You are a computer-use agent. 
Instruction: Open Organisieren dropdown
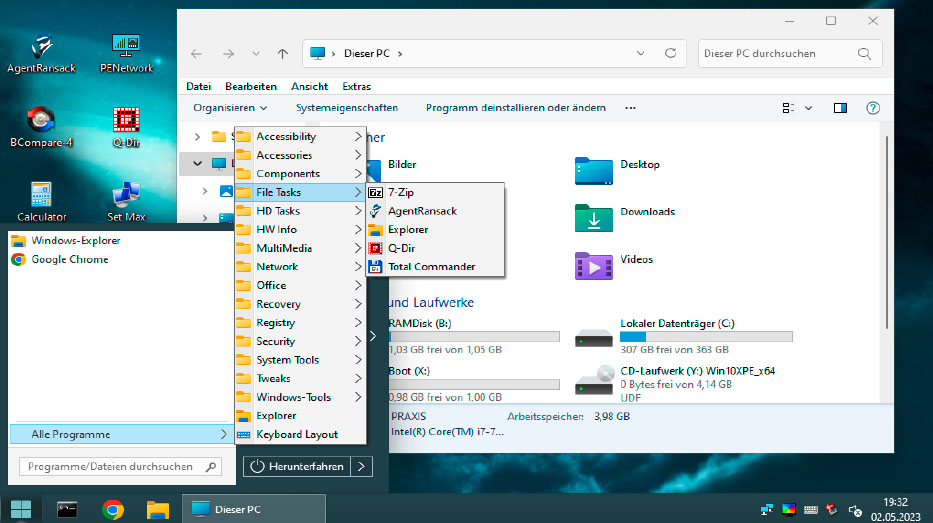[230, 108]
